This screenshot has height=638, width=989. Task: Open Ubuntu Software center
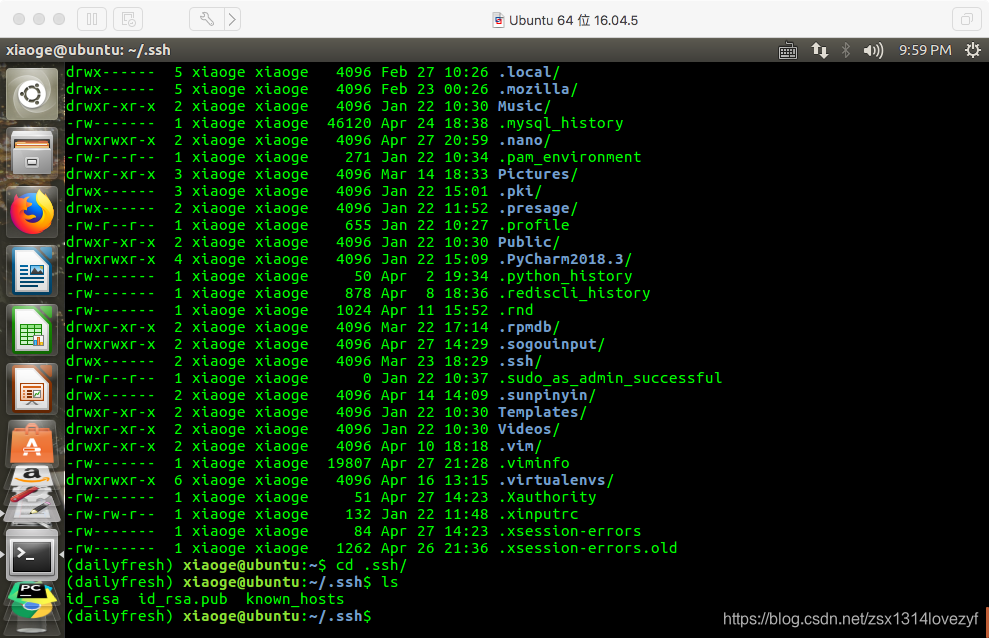coord(32,444)
